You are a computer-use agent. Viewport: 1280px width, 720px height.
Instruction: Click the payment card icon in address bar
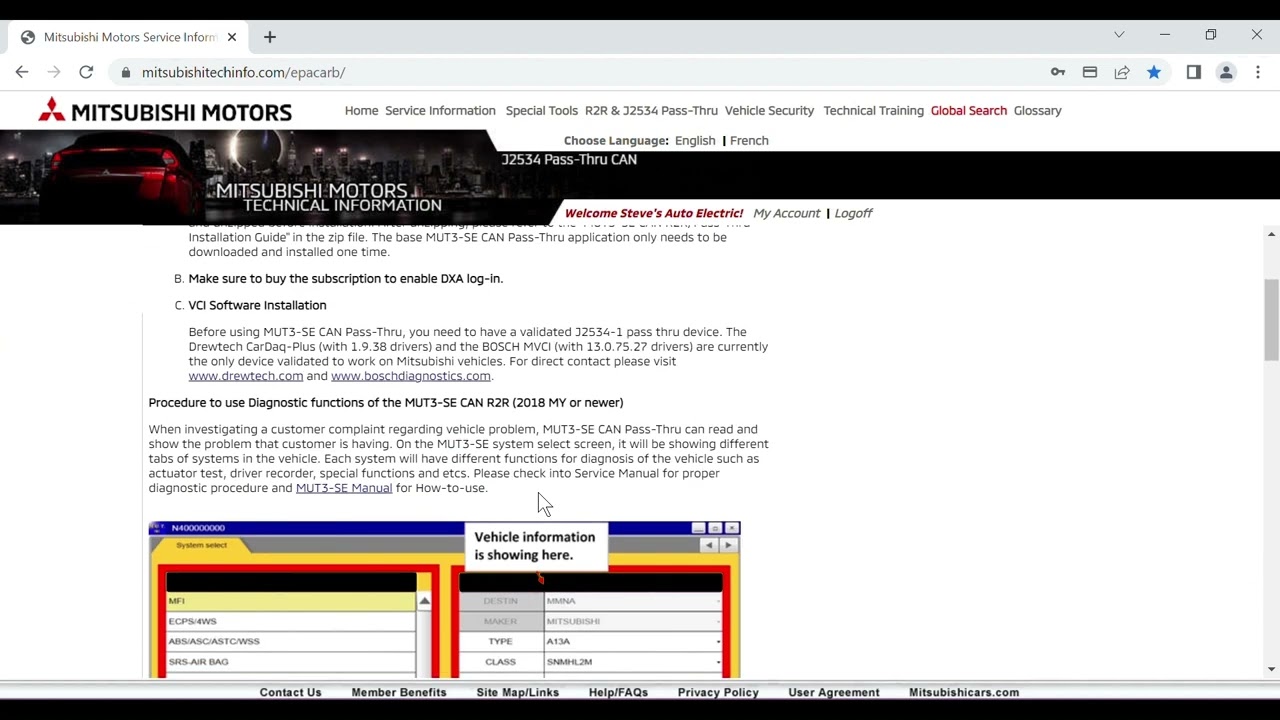pyautogui.click(x=1090, y=72)
